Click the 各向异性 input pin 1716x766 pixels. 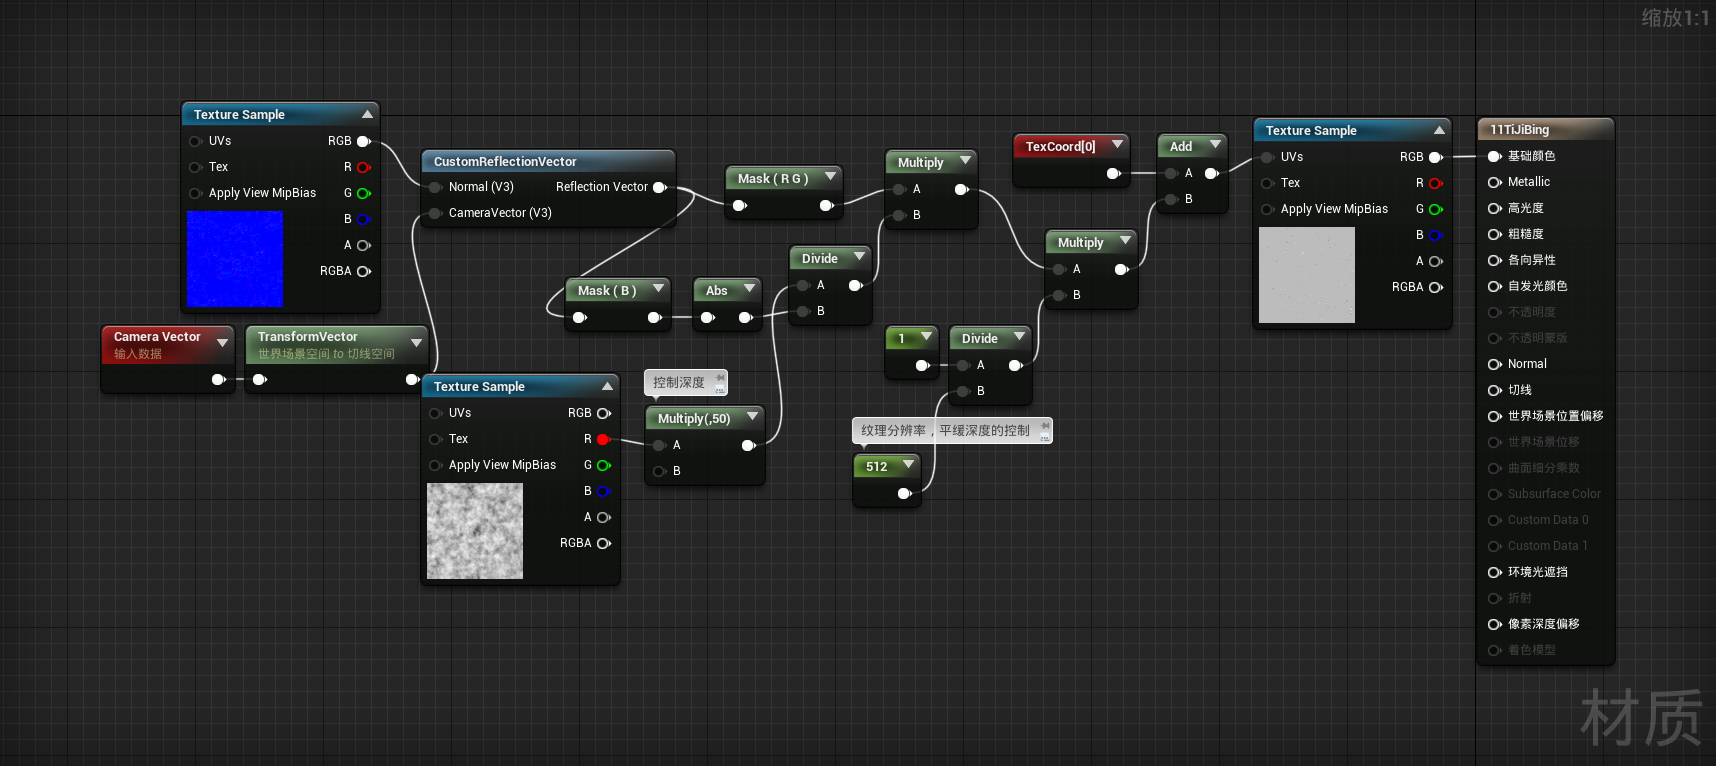[1495, 260]
